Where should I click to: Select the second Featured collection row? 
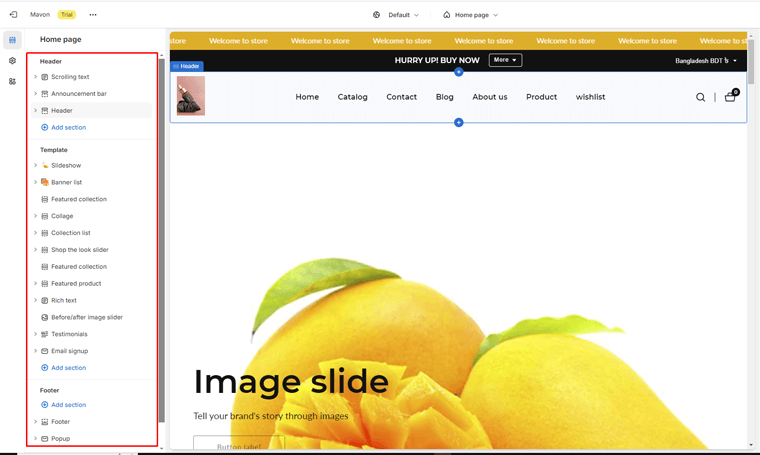[x=92, y=267]
